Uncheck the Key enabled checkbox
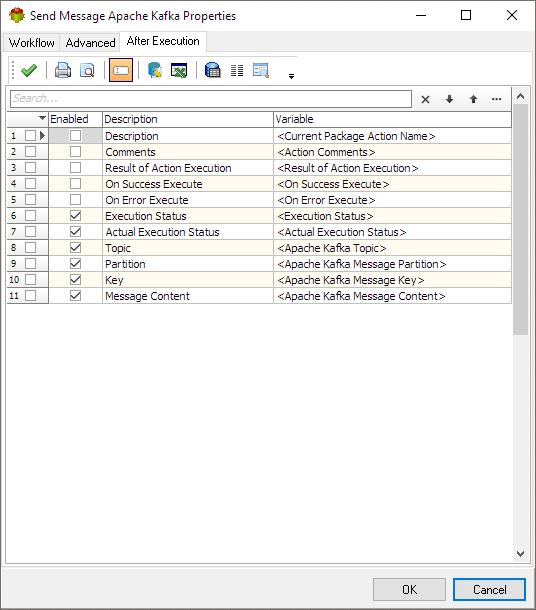This screenshot has height=610, width=536. coord(75,279)
